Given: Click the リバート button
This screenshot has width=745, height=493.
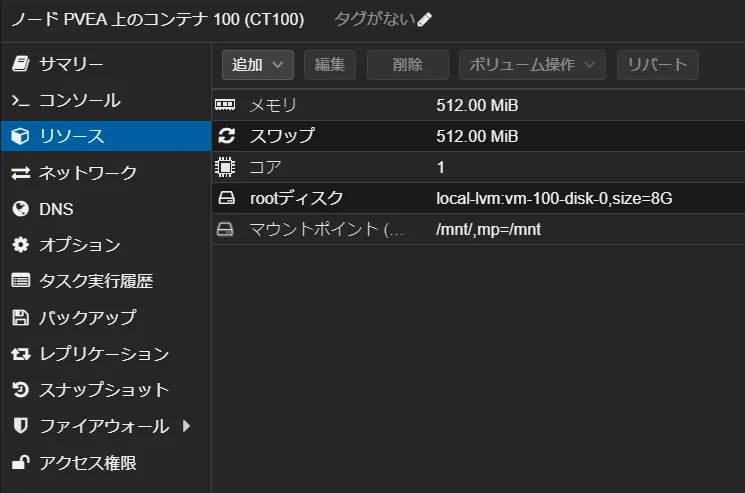Looking at the screenshot, I should (x=658, y=65).
